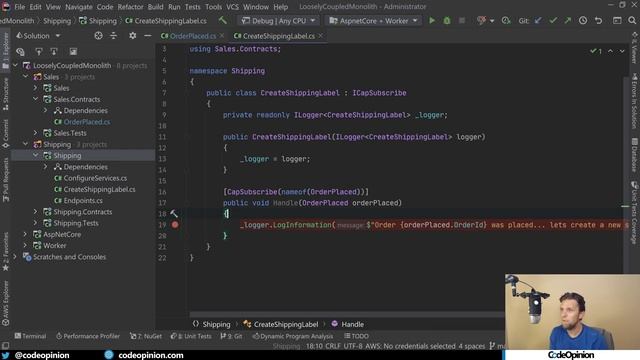The width and height of the screenshot is (640, 360).
Task: Collapse the Sales solution folder
Action: click(x=26, y=77)
